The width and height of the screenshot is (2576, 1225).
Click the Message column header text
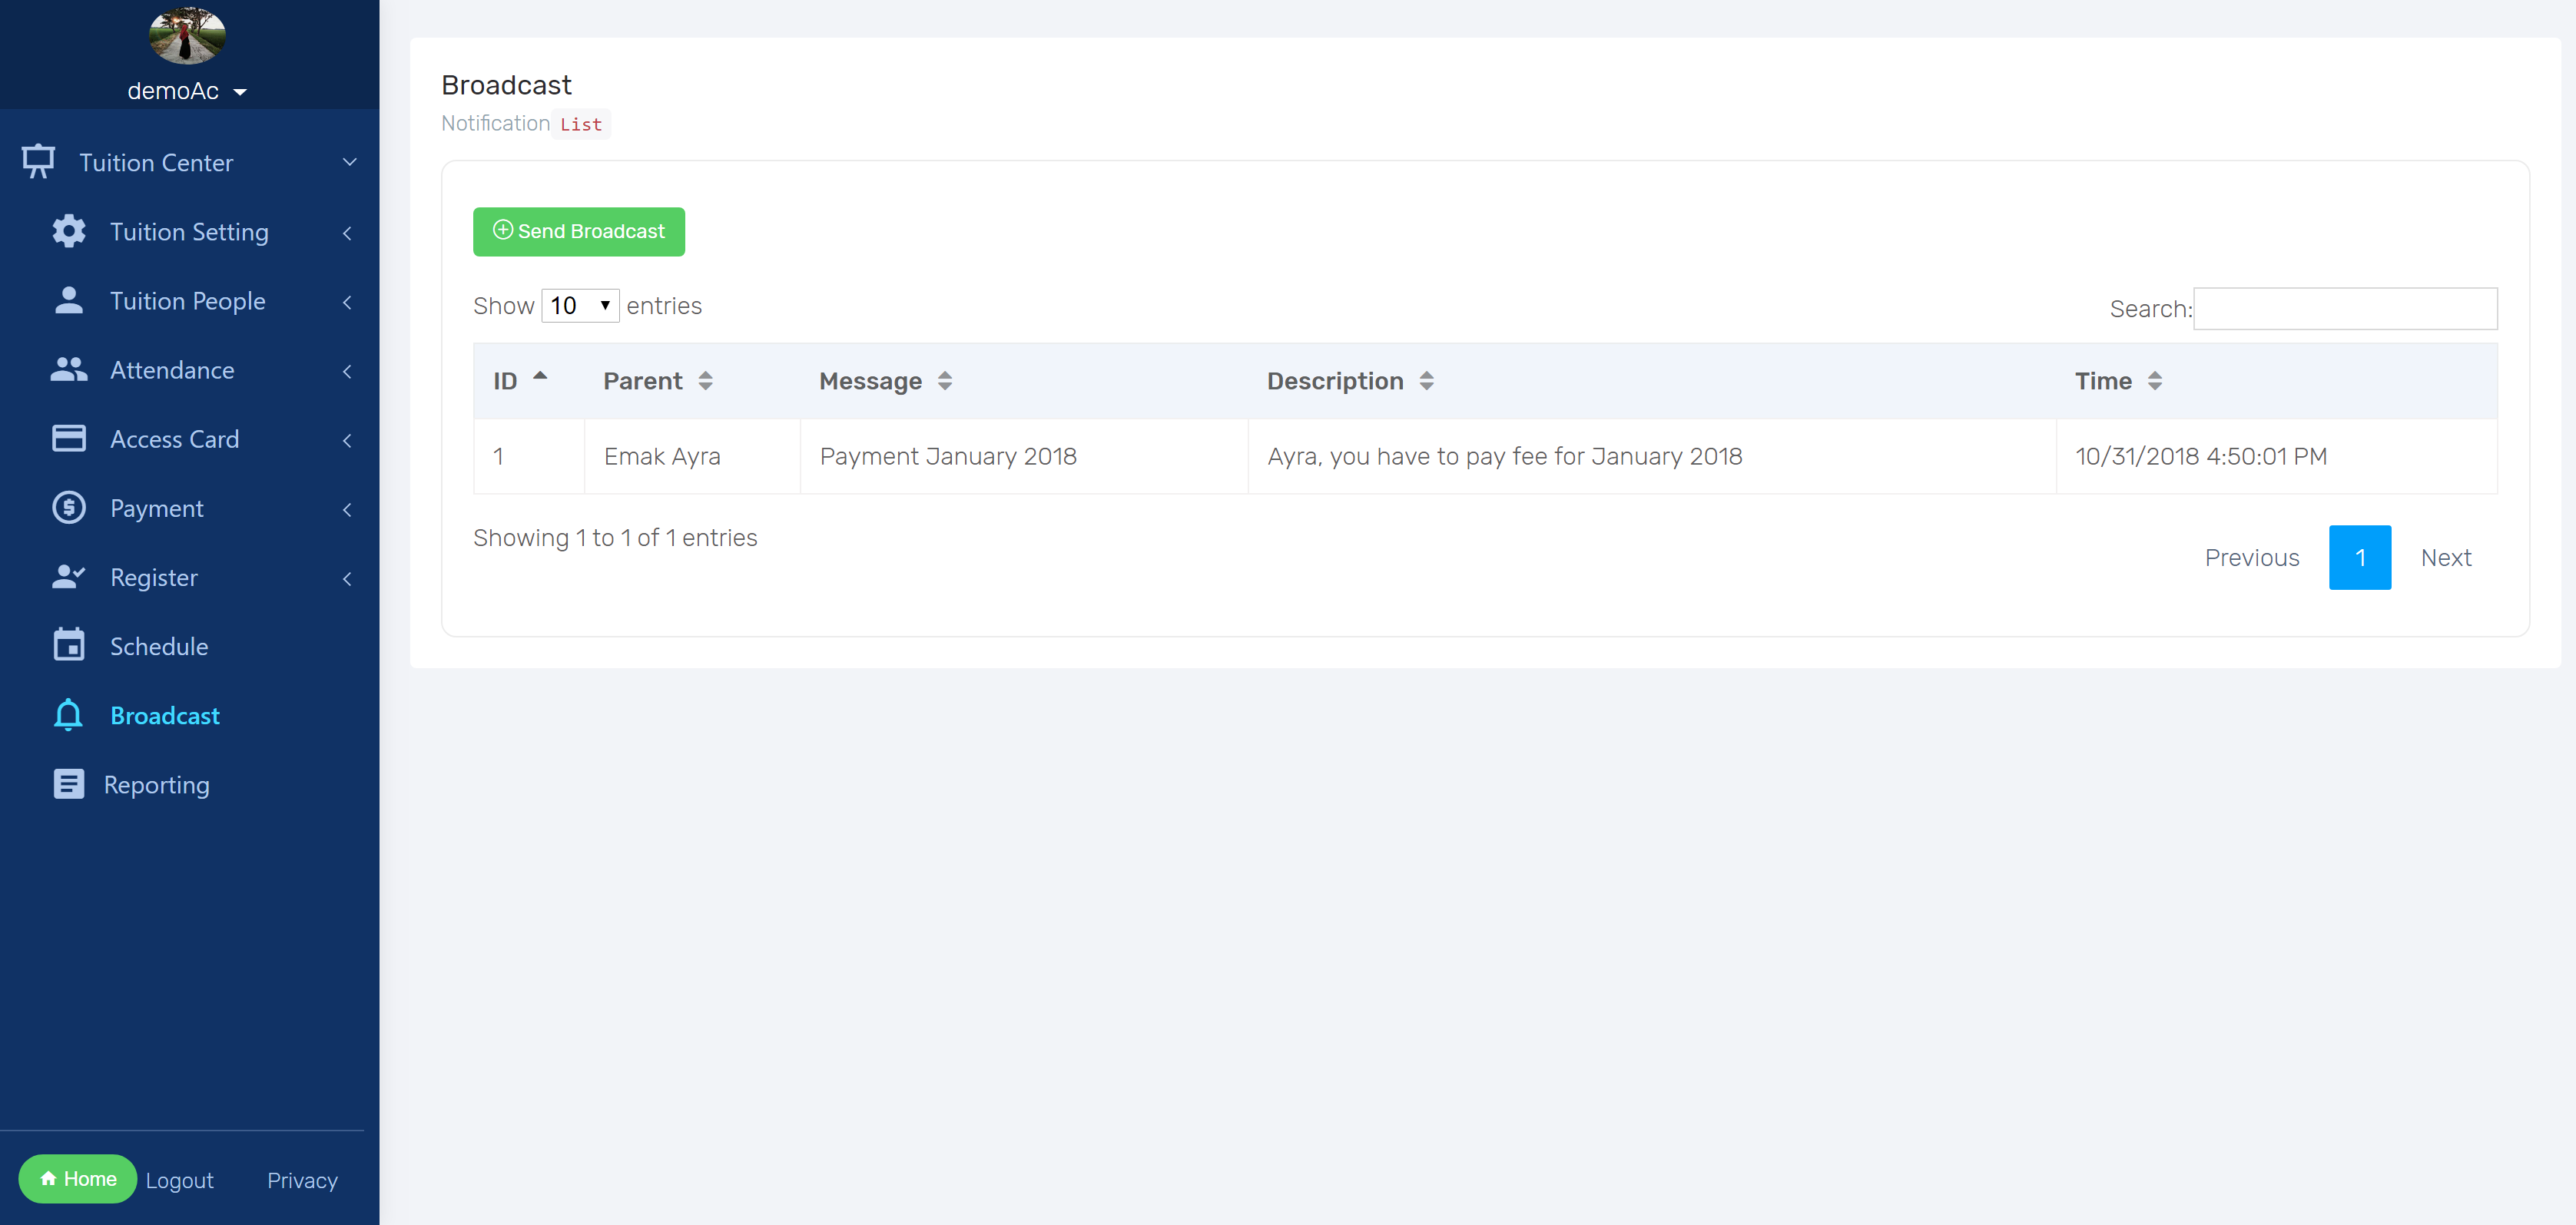(870, 380)
